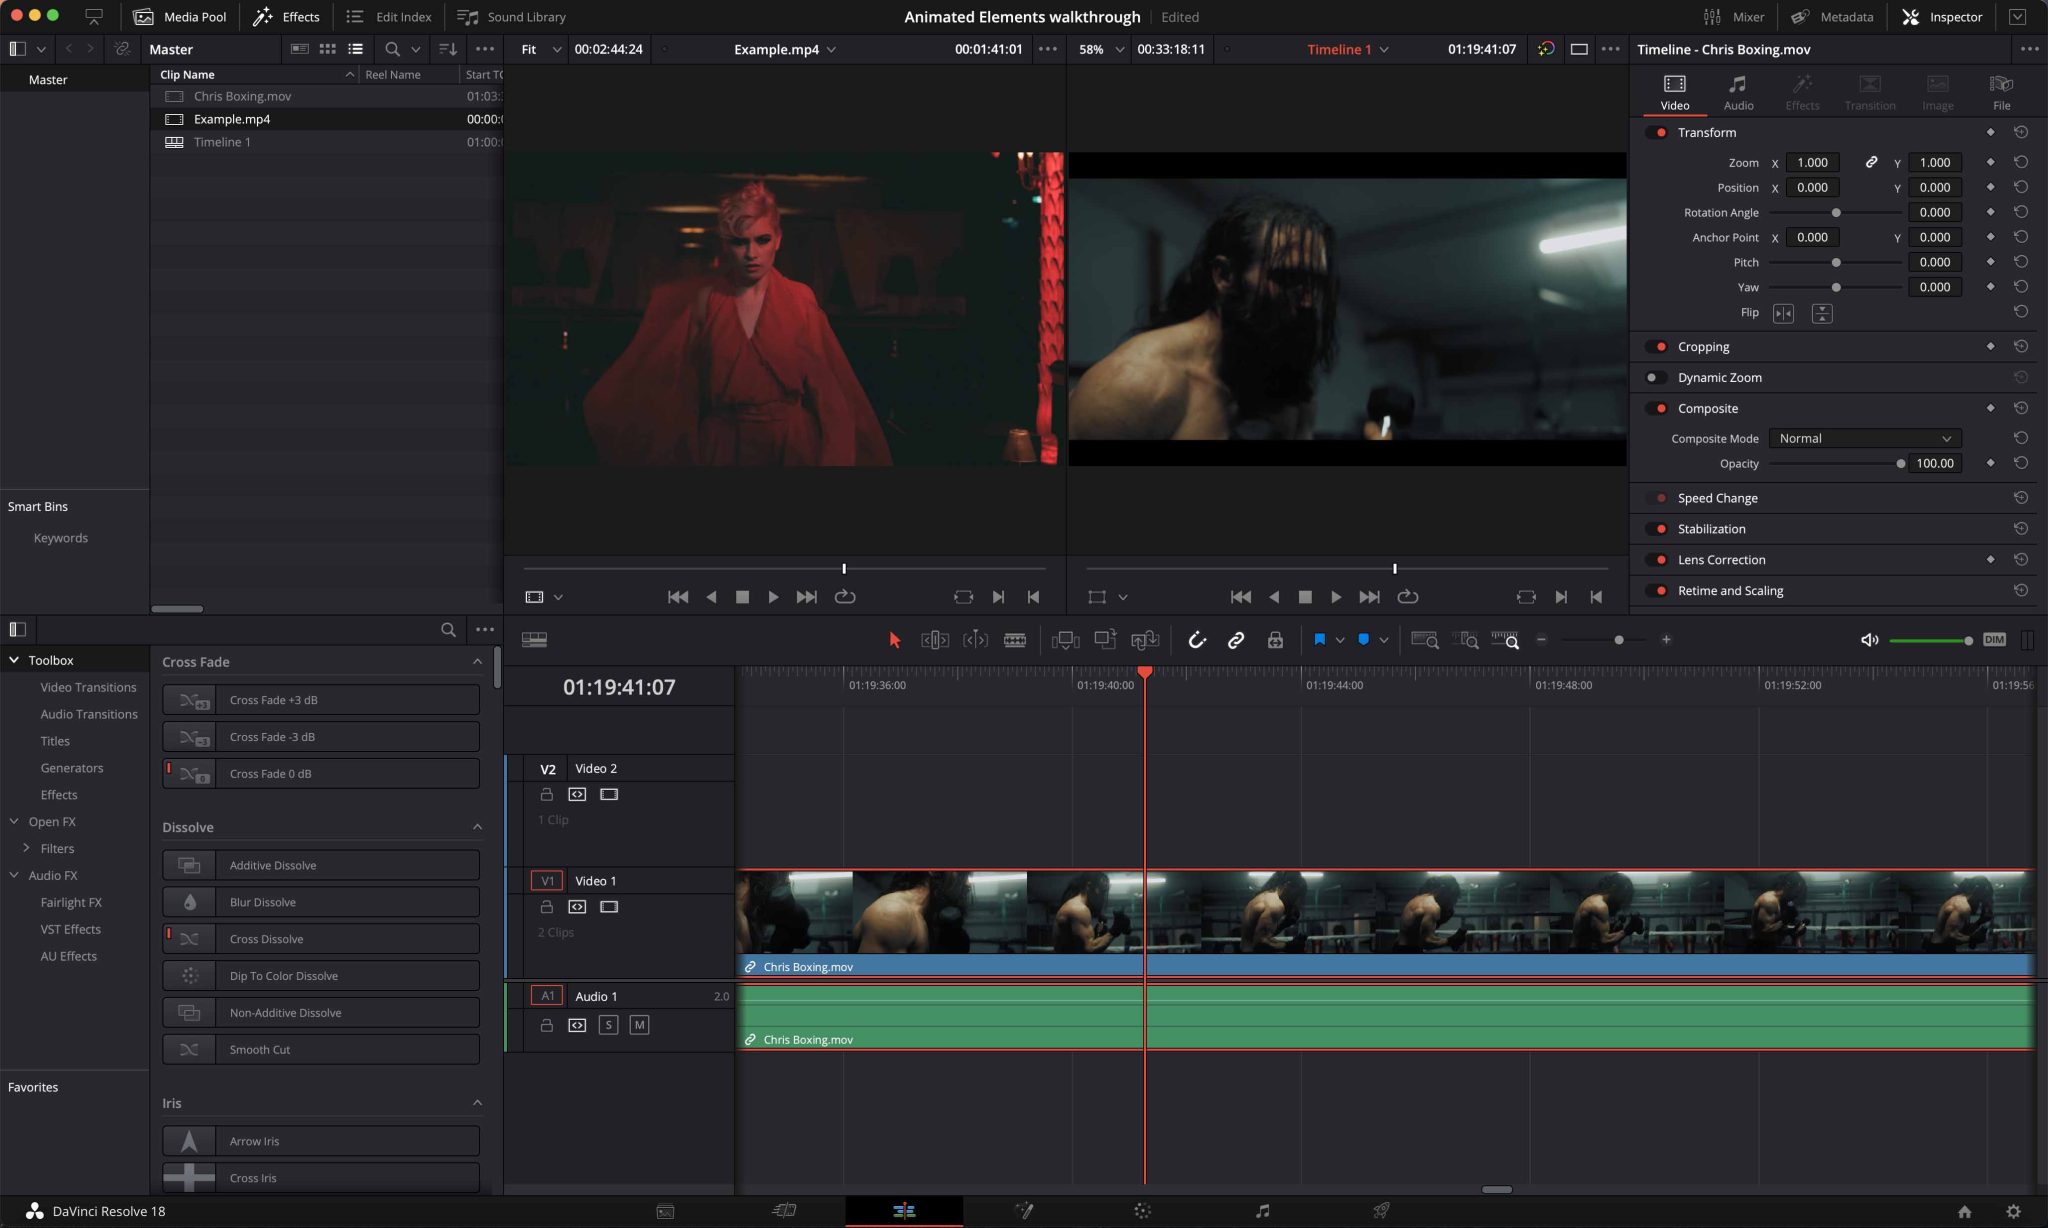Collapse the Dissolve transitions section

click(478, 827)
